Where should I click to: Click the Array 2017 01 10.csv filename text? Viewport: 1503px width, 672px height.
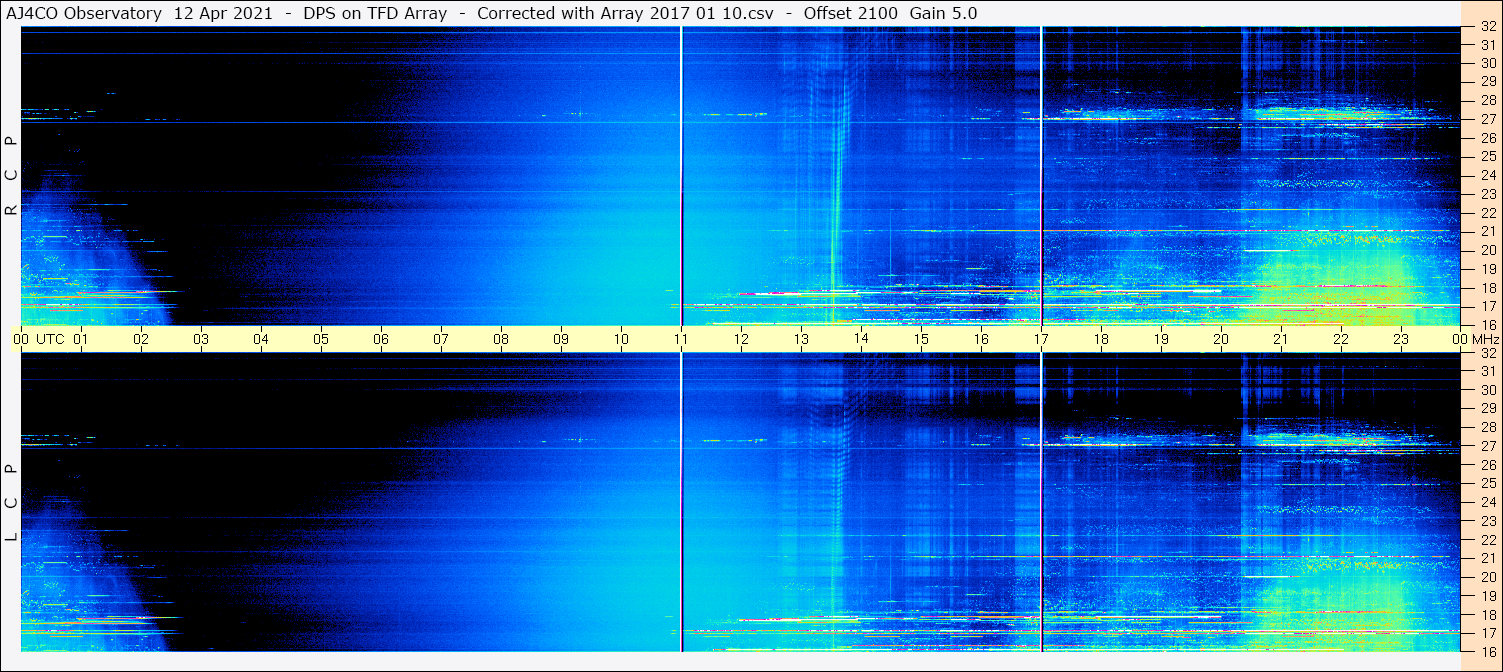[x=685, y=13]
